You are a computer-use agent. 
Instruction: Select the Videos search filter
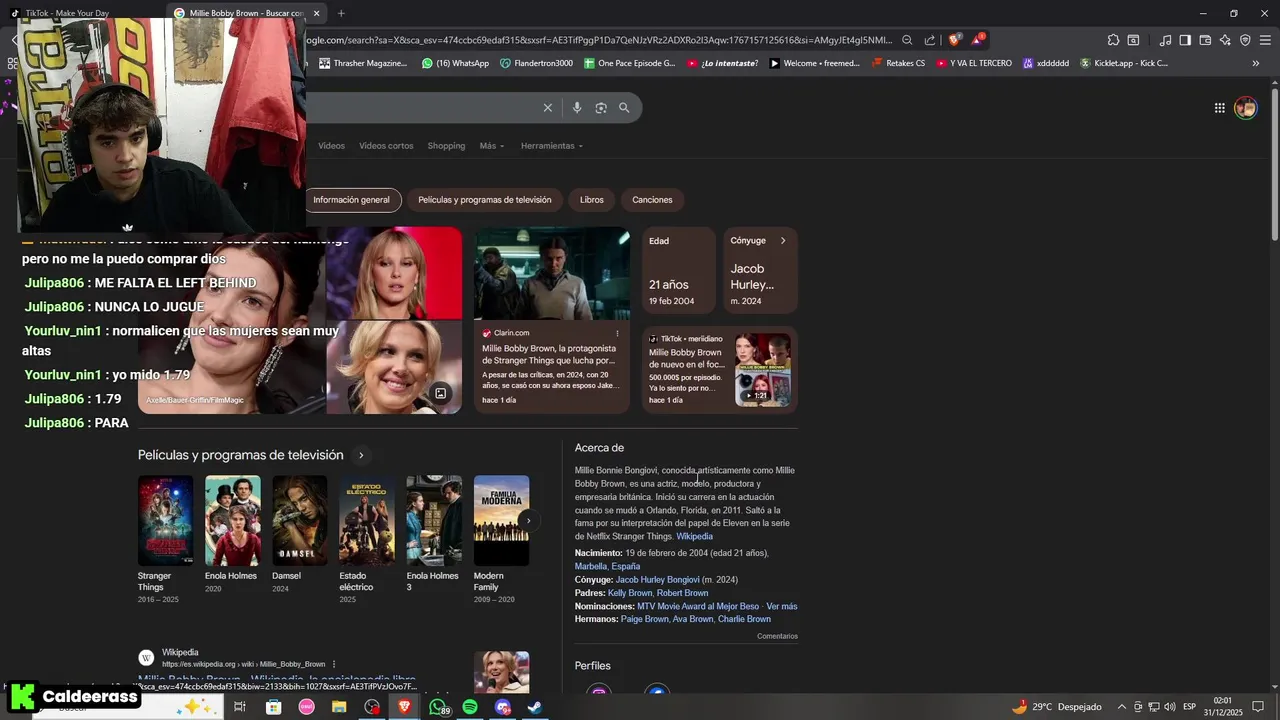[331, 146]
